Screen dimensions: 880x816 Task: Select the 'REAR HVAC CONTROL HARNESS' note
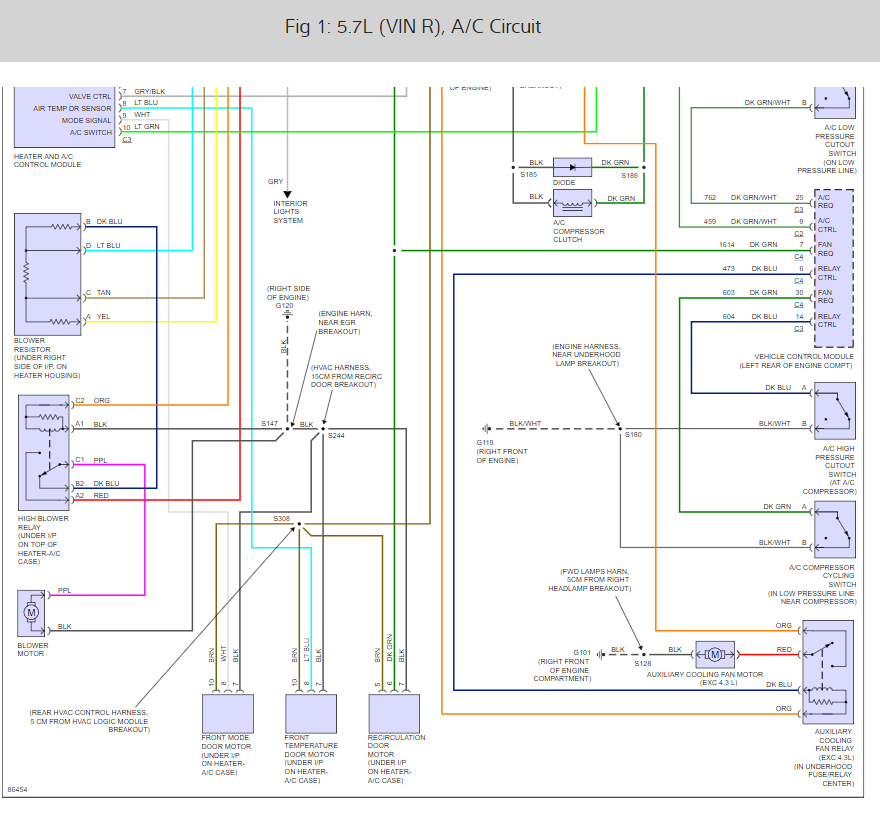pos(90,721)
